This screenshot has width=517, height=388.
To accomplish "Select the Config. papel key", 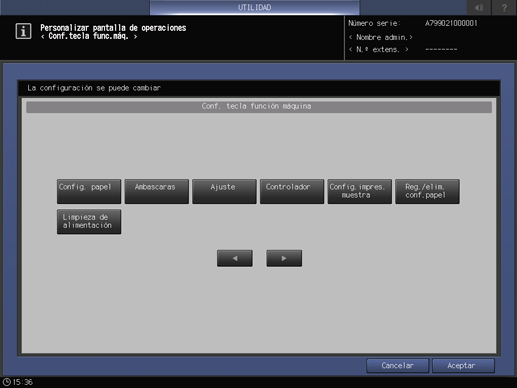I will point(89,191).
